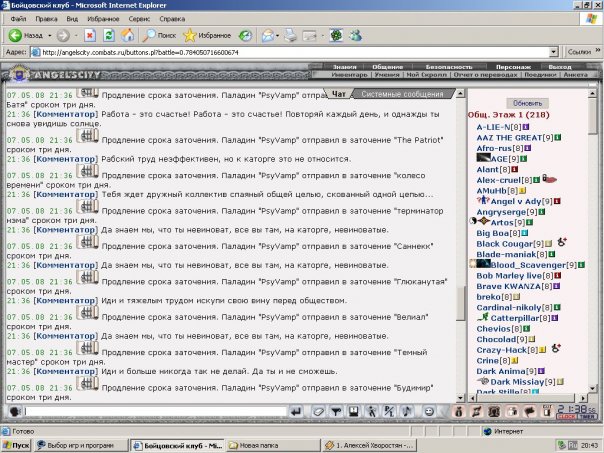Expand the Edit button dropdown arrow

pyautogui.click(x=322, y=36)
